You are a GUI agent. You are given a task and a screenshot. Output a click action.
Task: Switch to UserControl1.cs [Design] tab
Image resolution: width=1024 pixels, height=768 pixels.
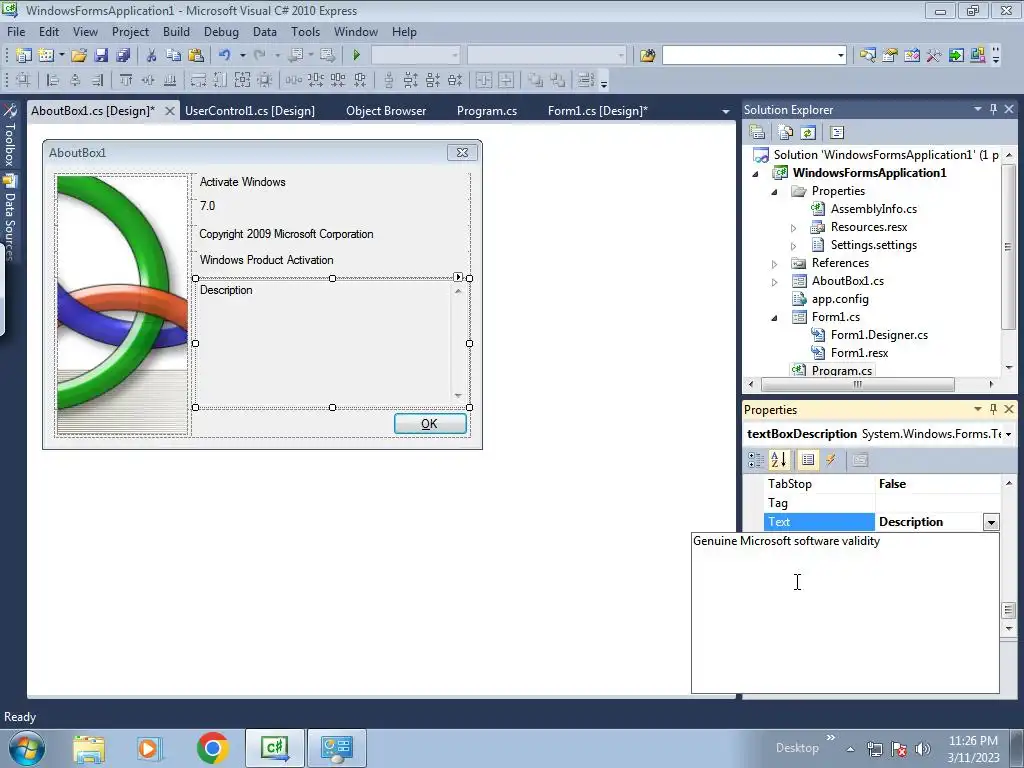(249, 111)
